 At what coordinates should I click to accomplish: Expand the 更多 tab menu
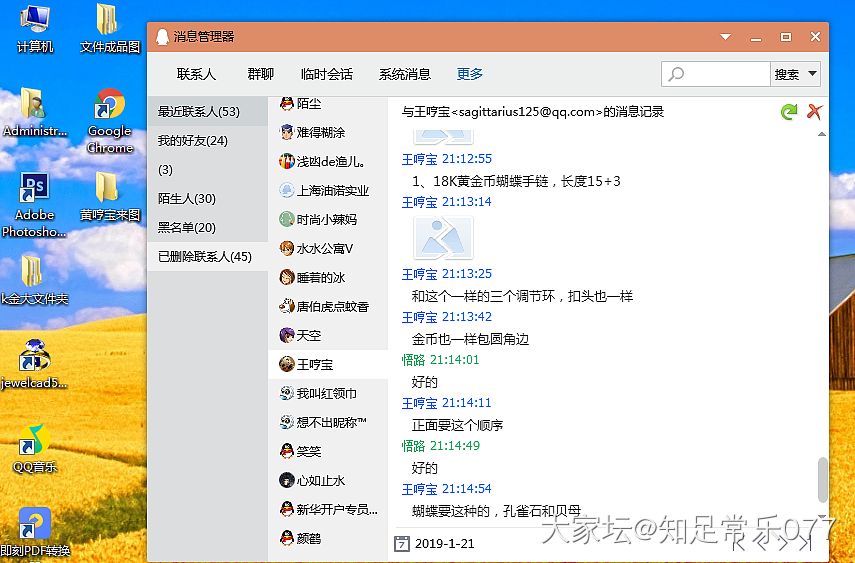[x=470, y=74]
